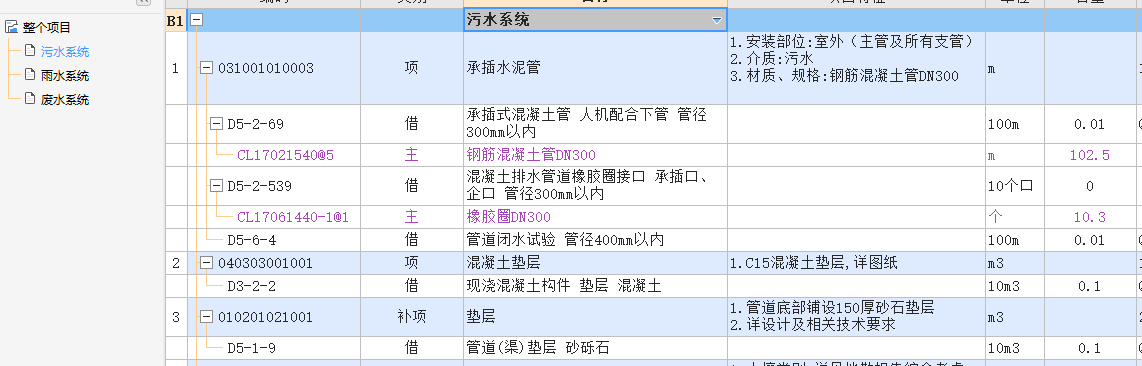The image size is (1142, 366).
Task: Select 现浇混凝土构件 垫层 混凝土 cell
Action: pos(595,287)
